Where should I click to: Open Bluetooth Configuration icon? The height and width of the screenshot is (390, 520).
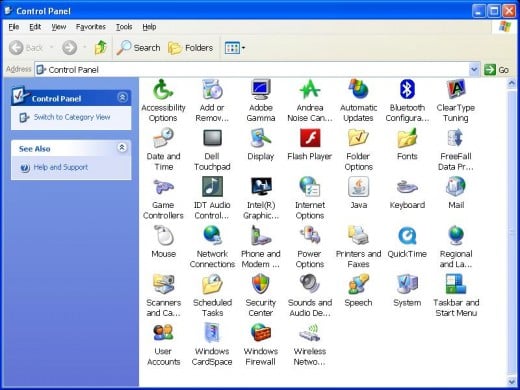click(407, 90)
